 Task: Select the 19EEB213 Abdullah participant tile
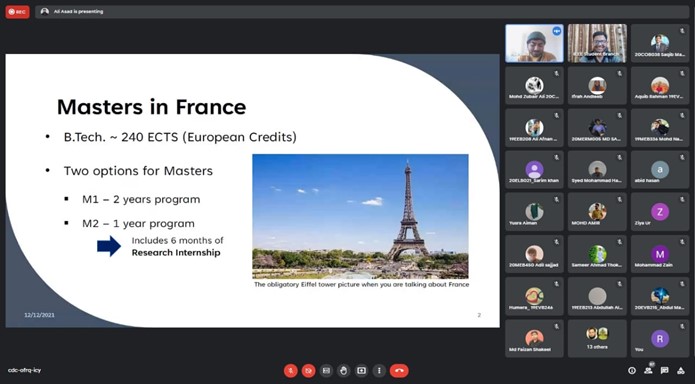[x=597, y=296]
